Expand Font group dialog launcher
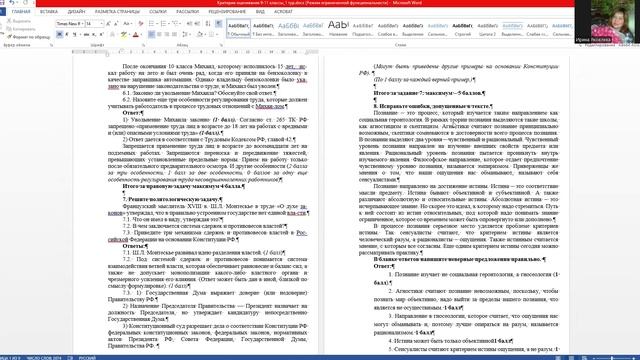 tap(144, 45)
